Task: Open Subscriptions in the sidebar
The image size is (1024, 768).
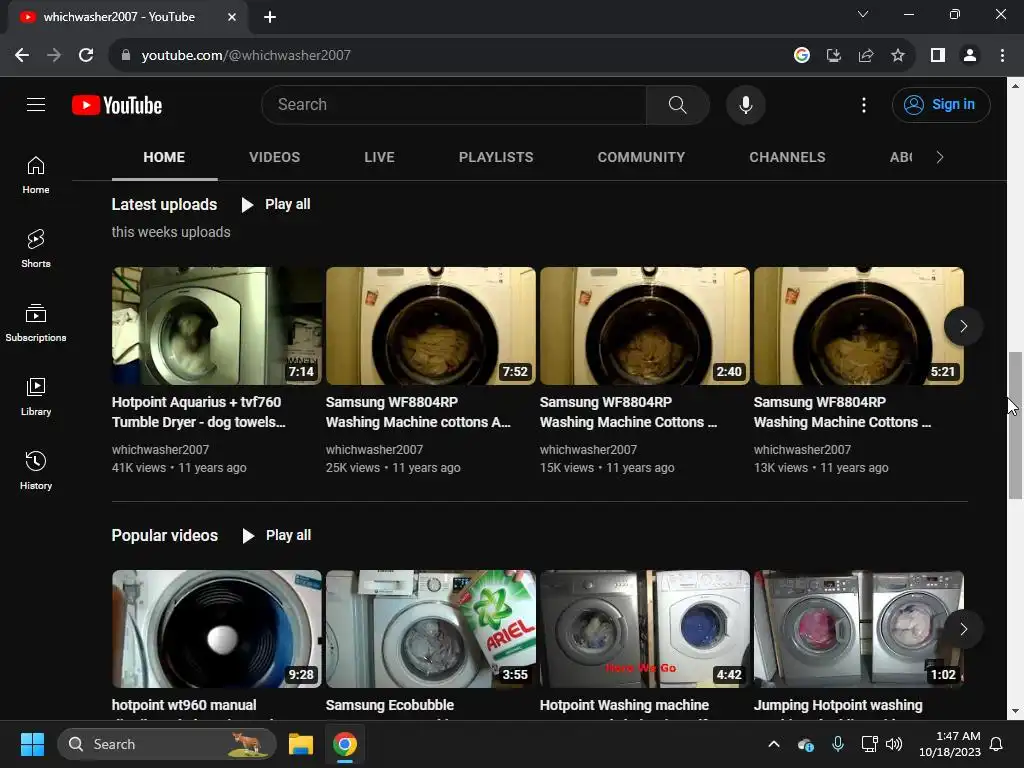Action: click(x=36, y=323)
